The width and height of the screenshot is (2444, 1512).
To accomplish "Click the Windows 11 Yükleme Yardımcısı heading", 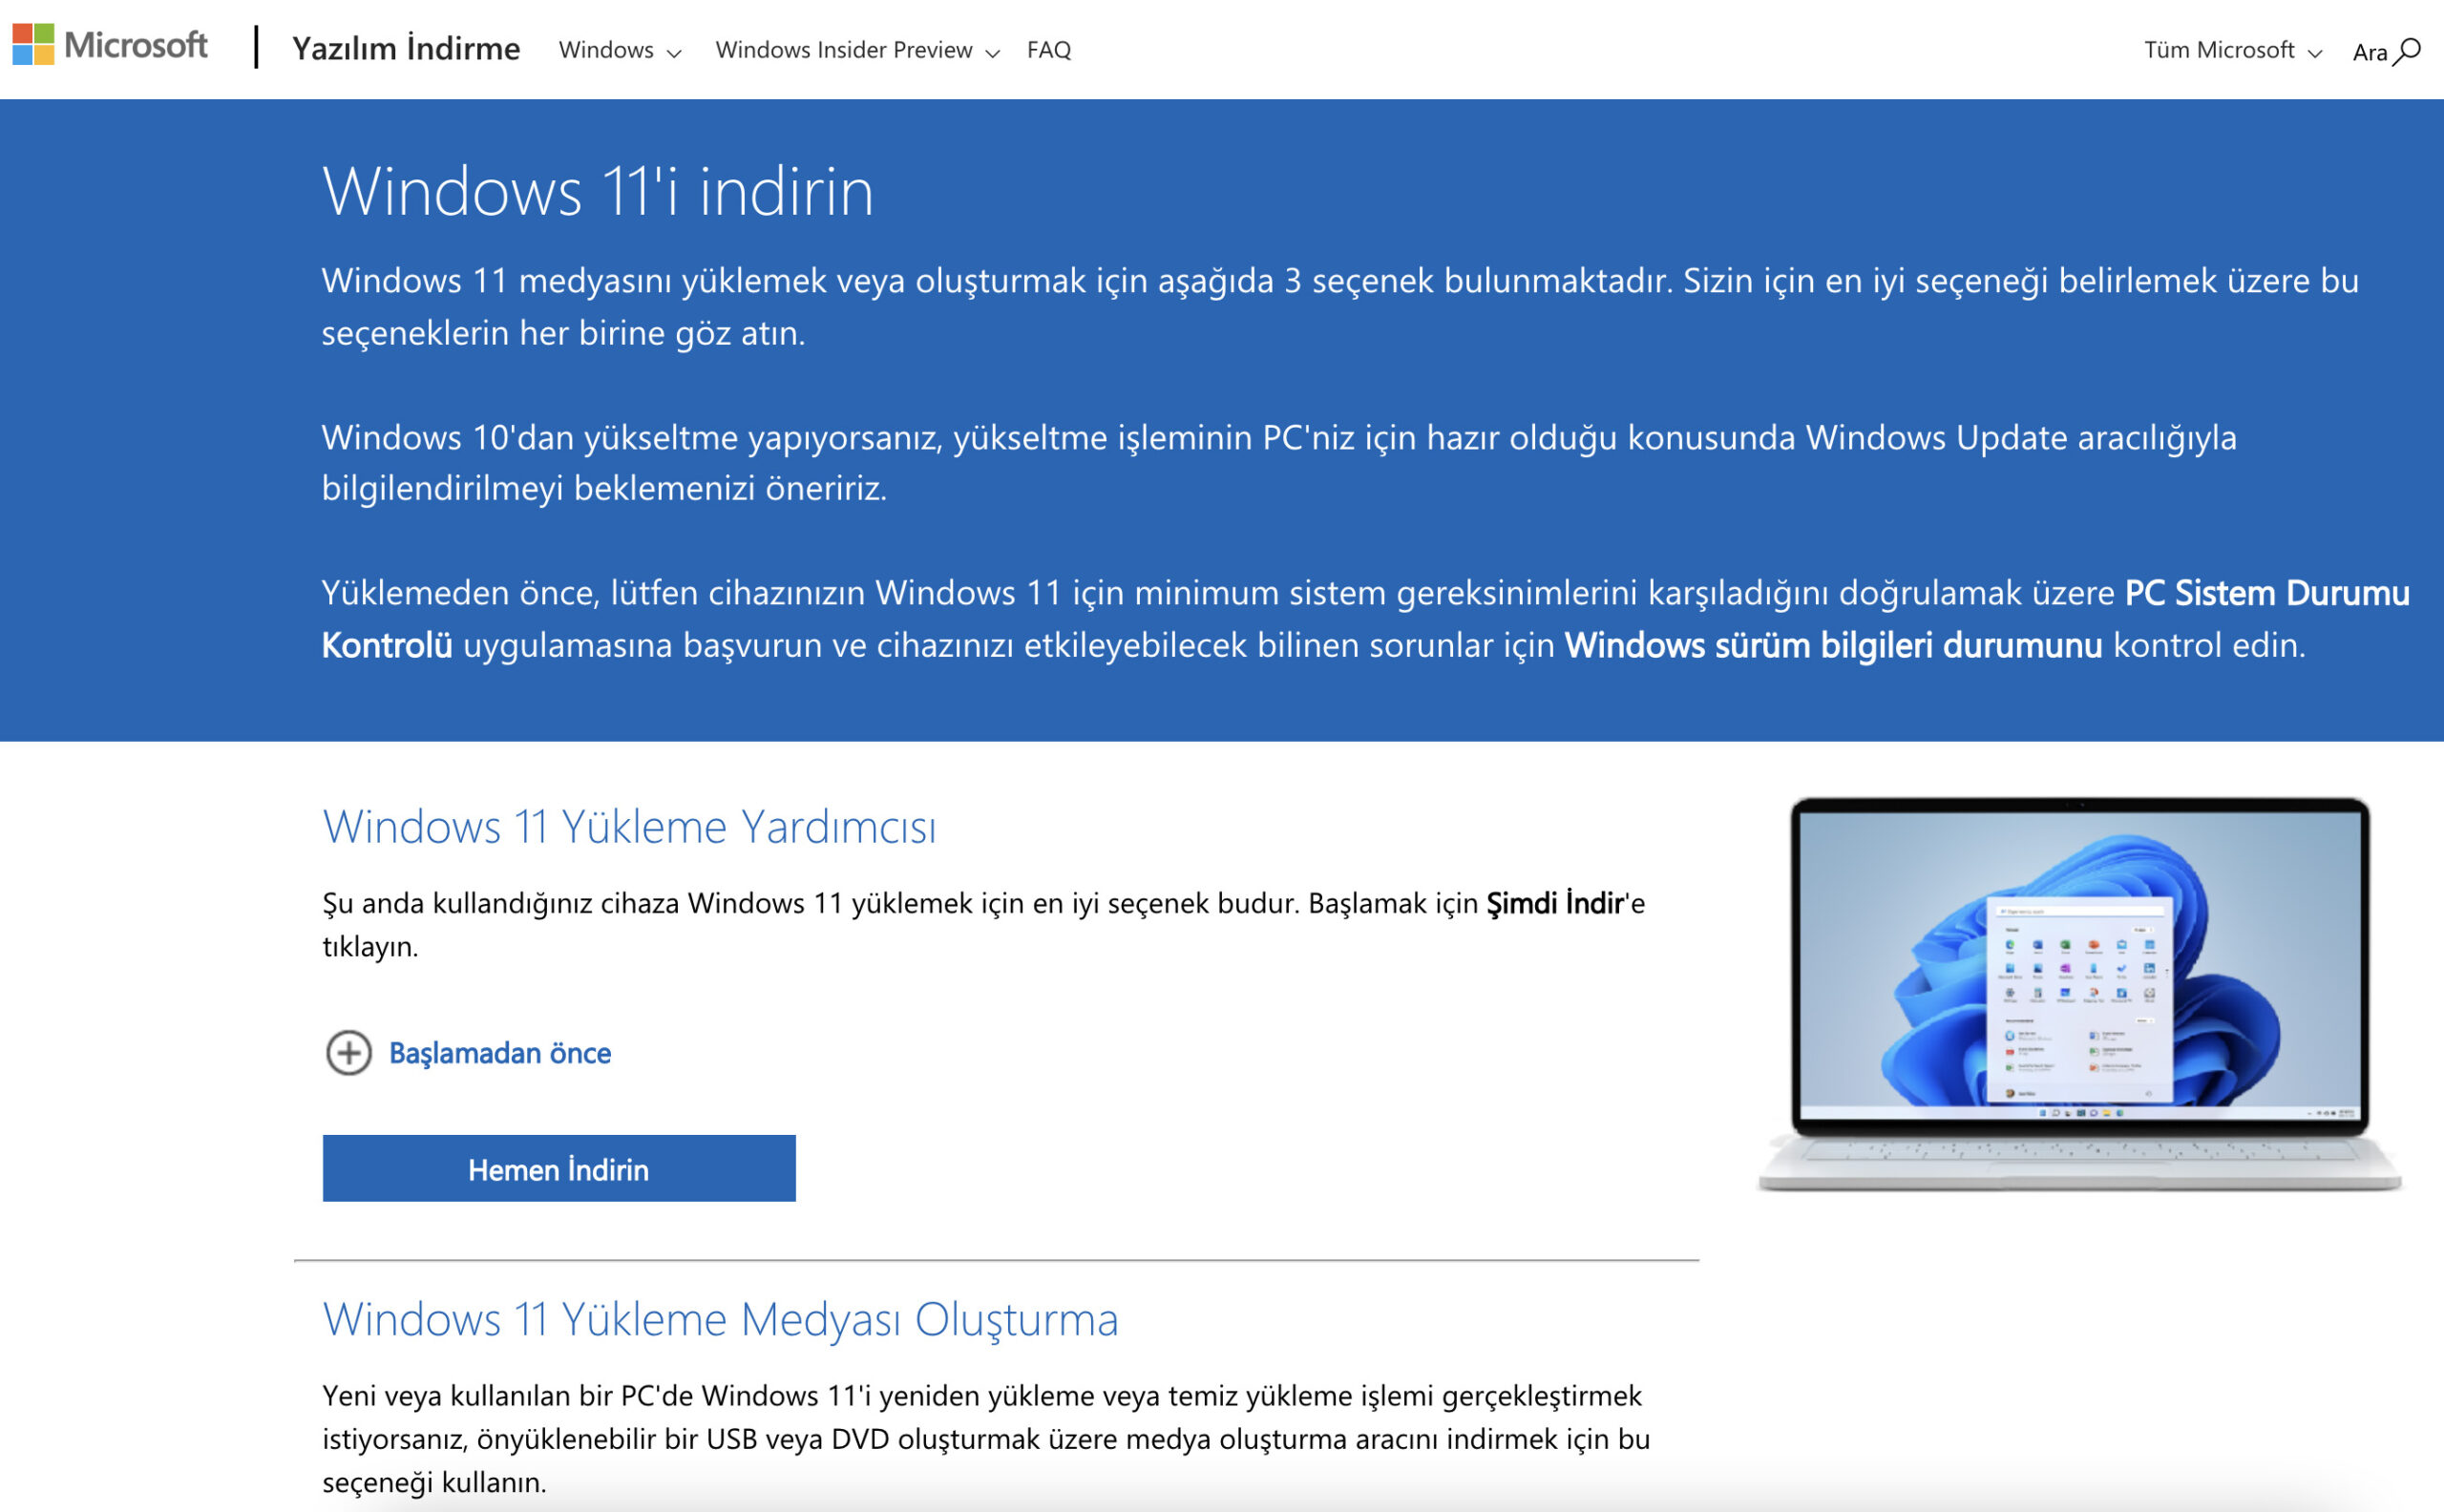I will [x=632, y=826].
